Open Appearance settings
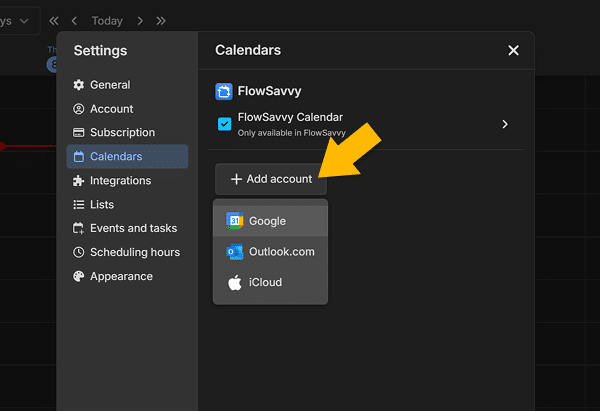The width and height of the screenshot is (600, 412). (x=127, y=276)
